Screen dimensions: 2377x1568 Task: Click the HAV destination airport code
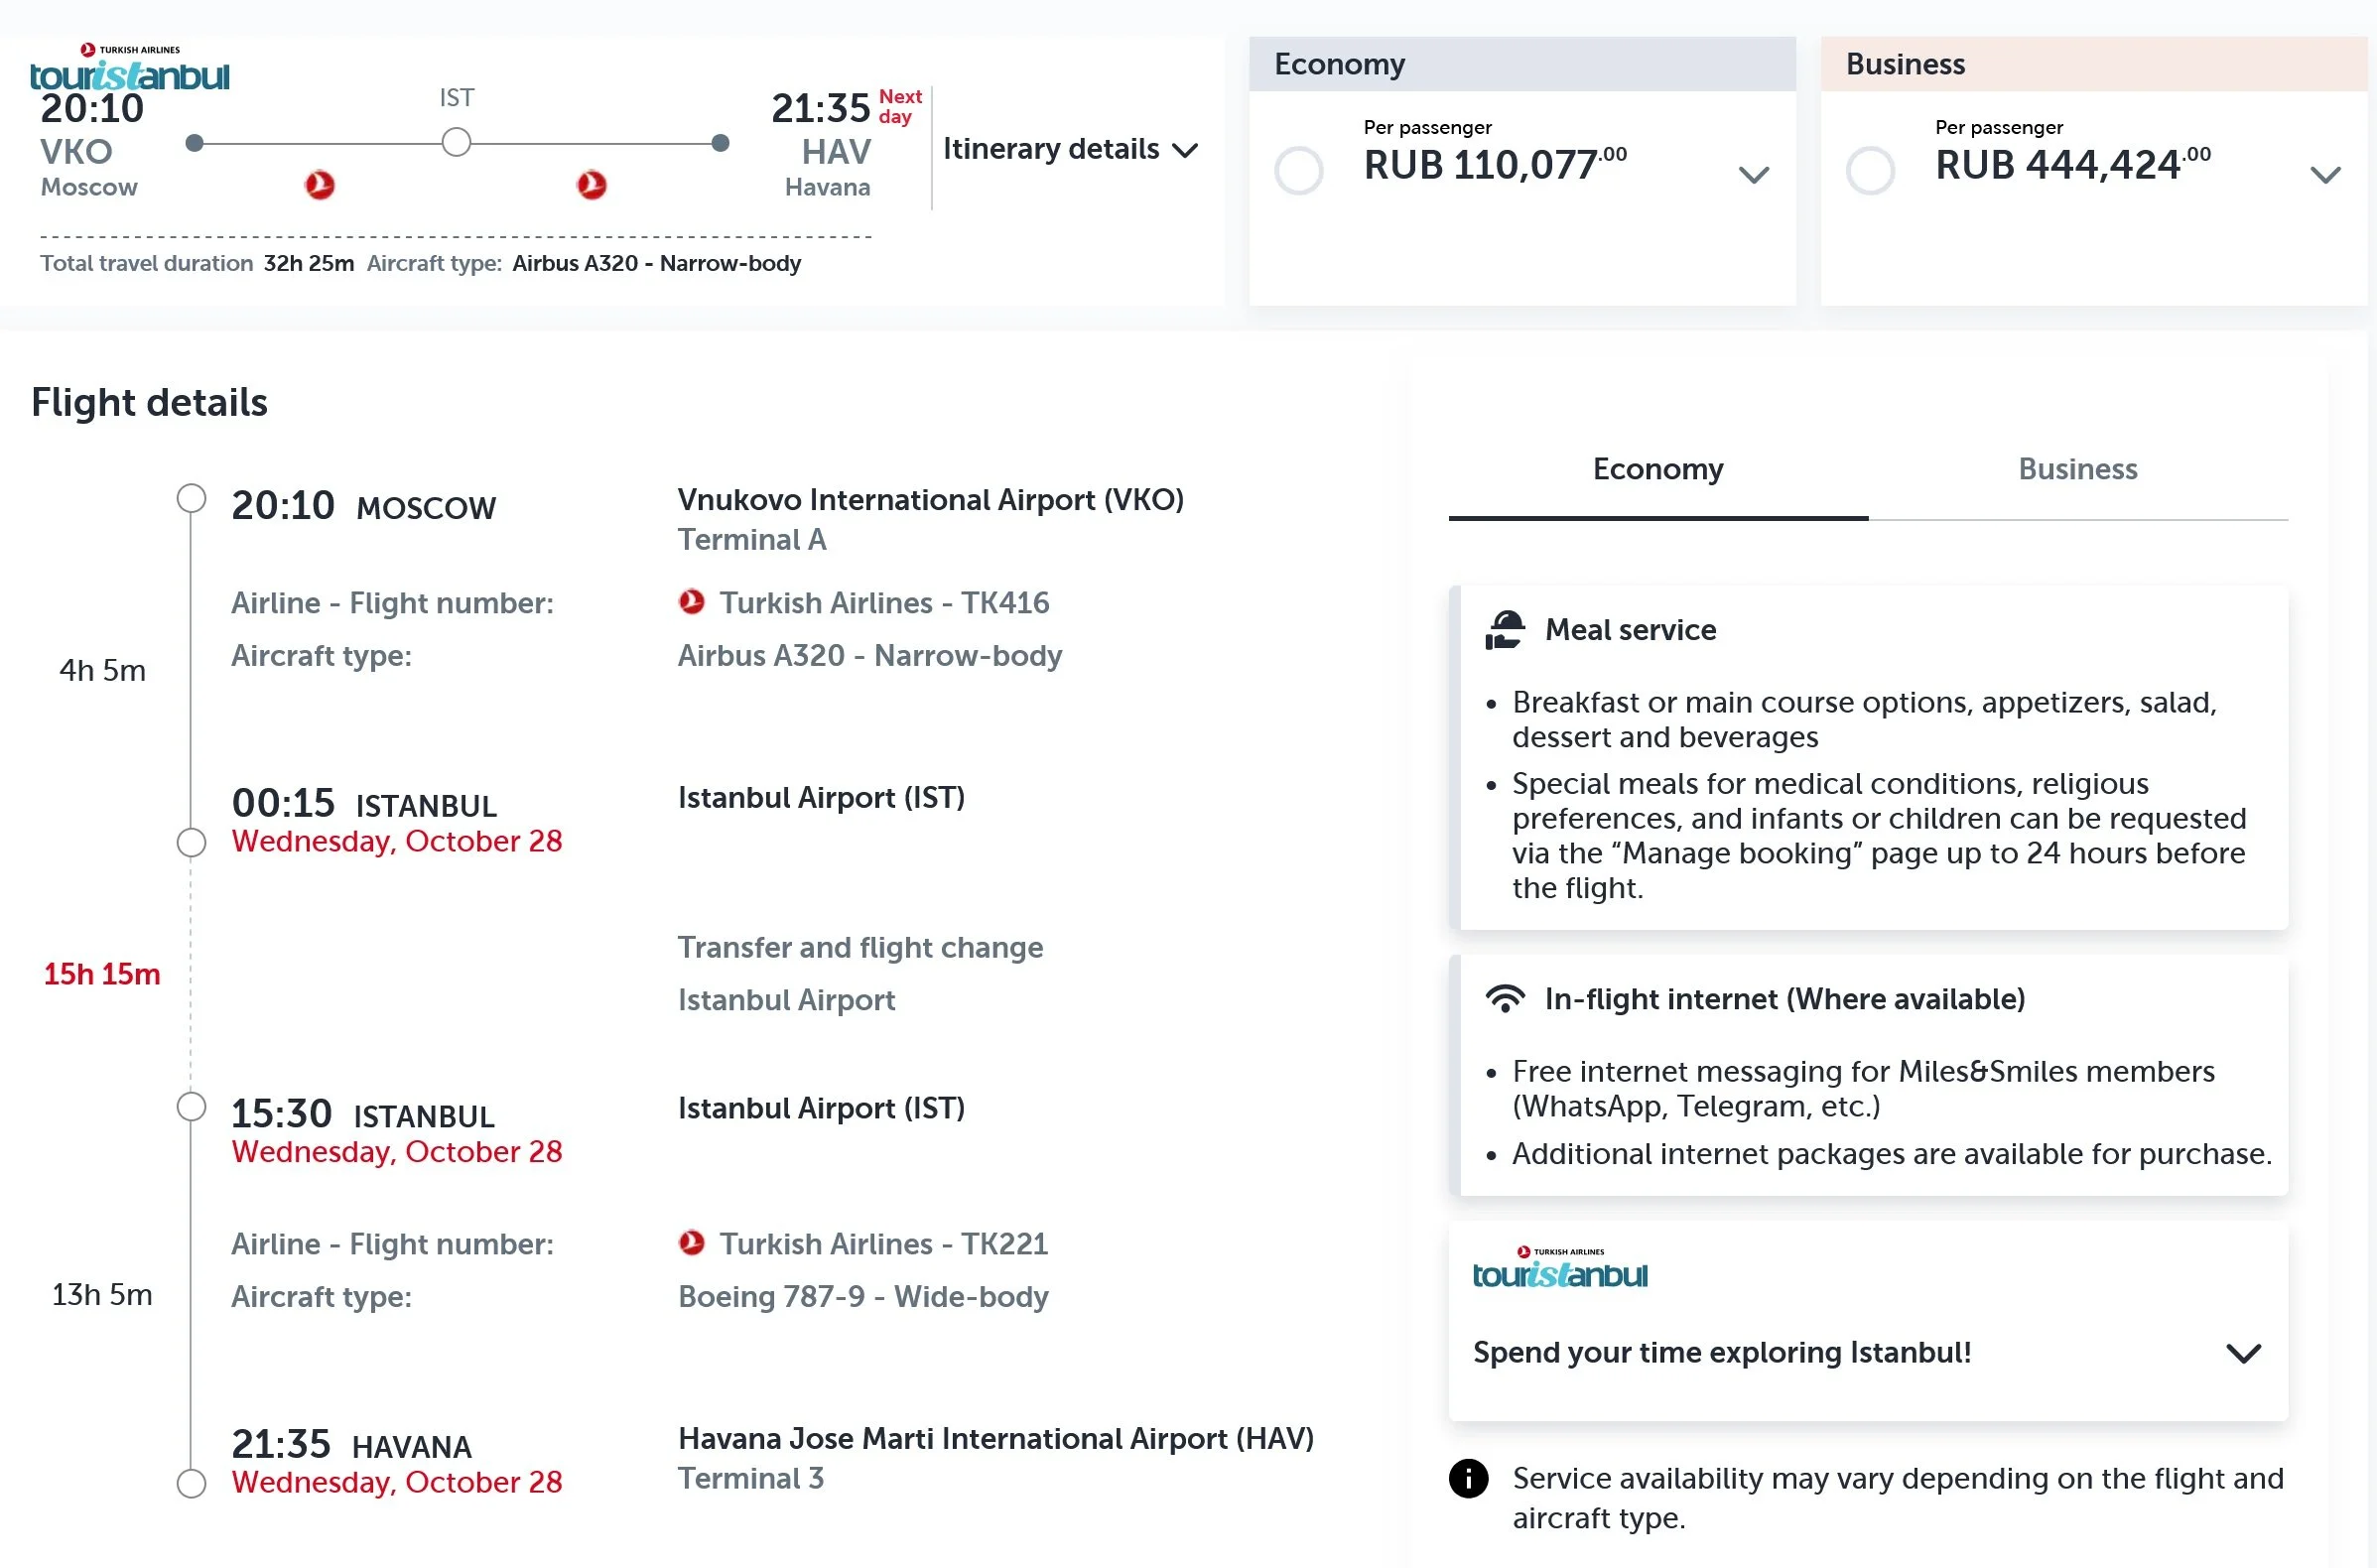click(836, 152)
